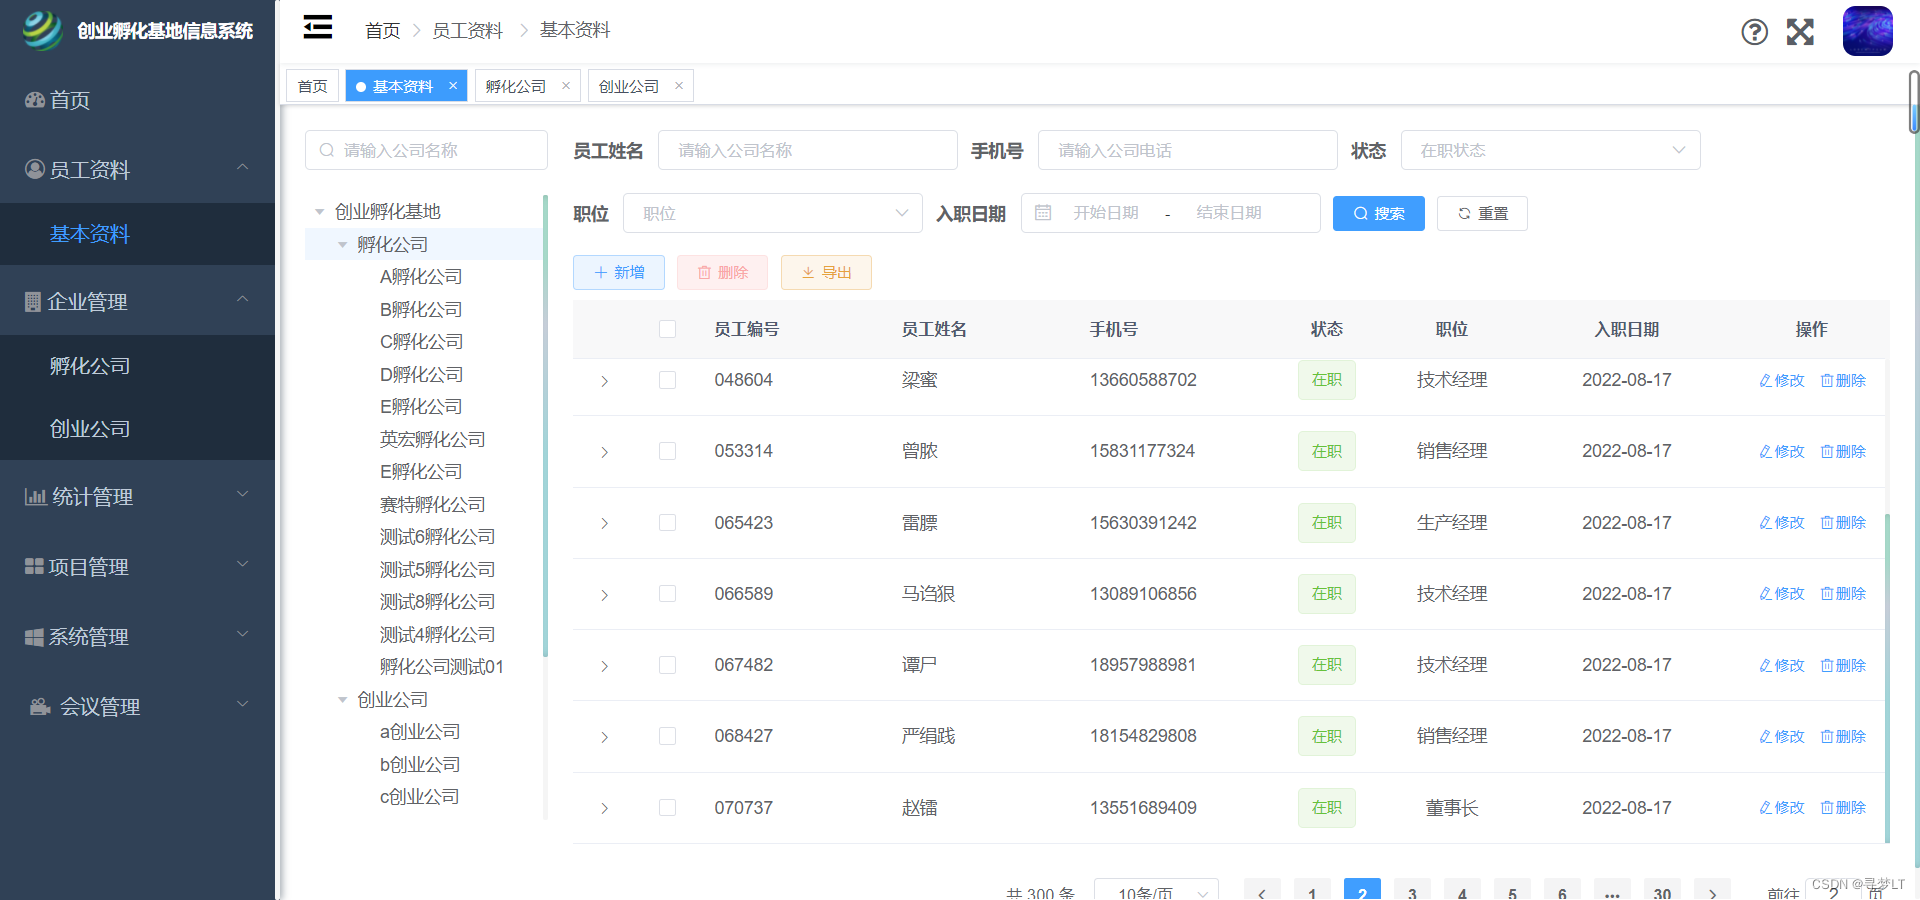Toggle the select-all header checkbox

(668, 329)
